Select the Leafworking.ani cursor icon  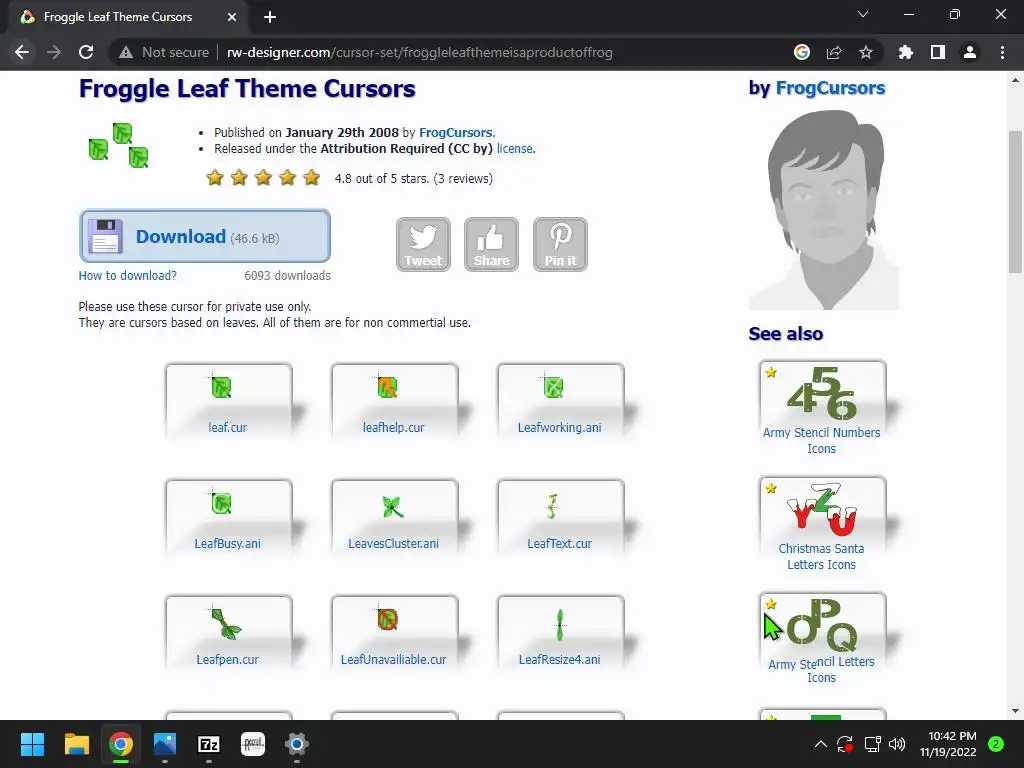coord(552,387)
